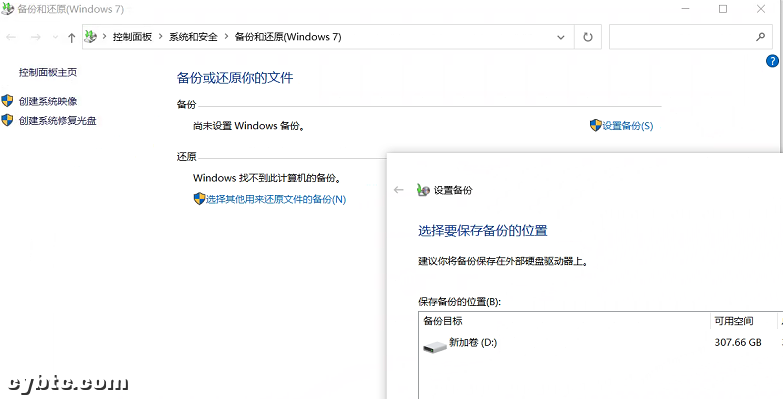This screenshot has width=783, height=399.
Task: Click 选择其他用来还原文件的备份(N) link
Action: click(x=276, y=199)
